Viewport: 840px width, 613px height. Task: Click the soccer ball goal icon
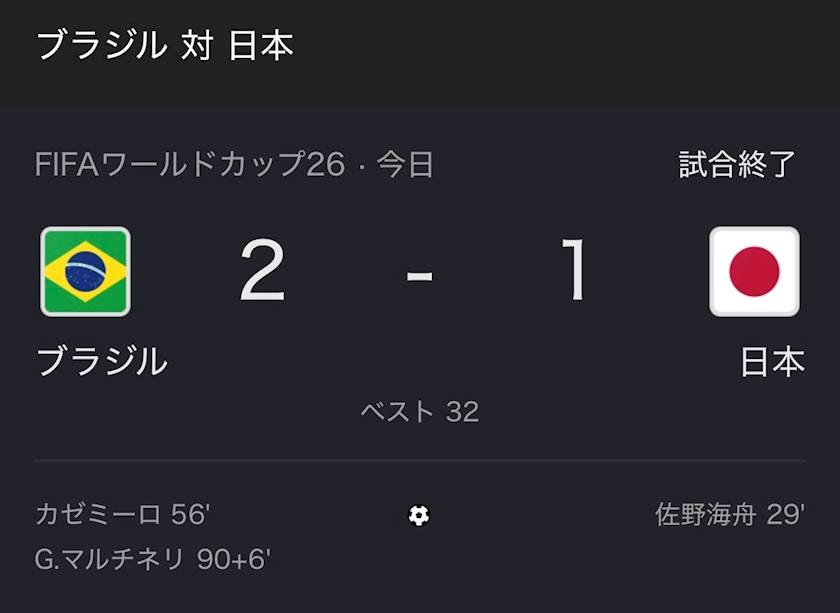[x=419, y=515]
